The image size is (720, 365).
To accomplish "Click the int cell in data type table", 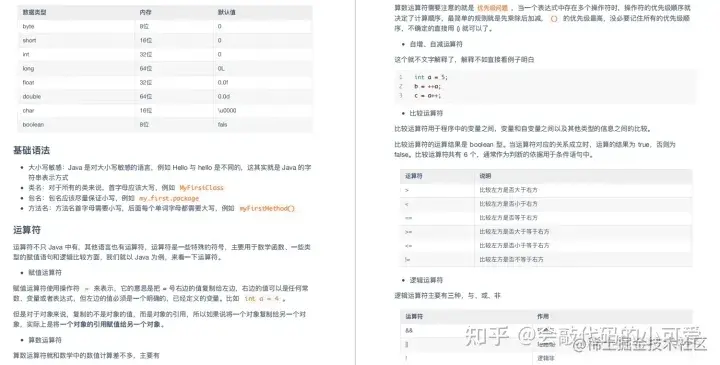I will click(26, 54).
